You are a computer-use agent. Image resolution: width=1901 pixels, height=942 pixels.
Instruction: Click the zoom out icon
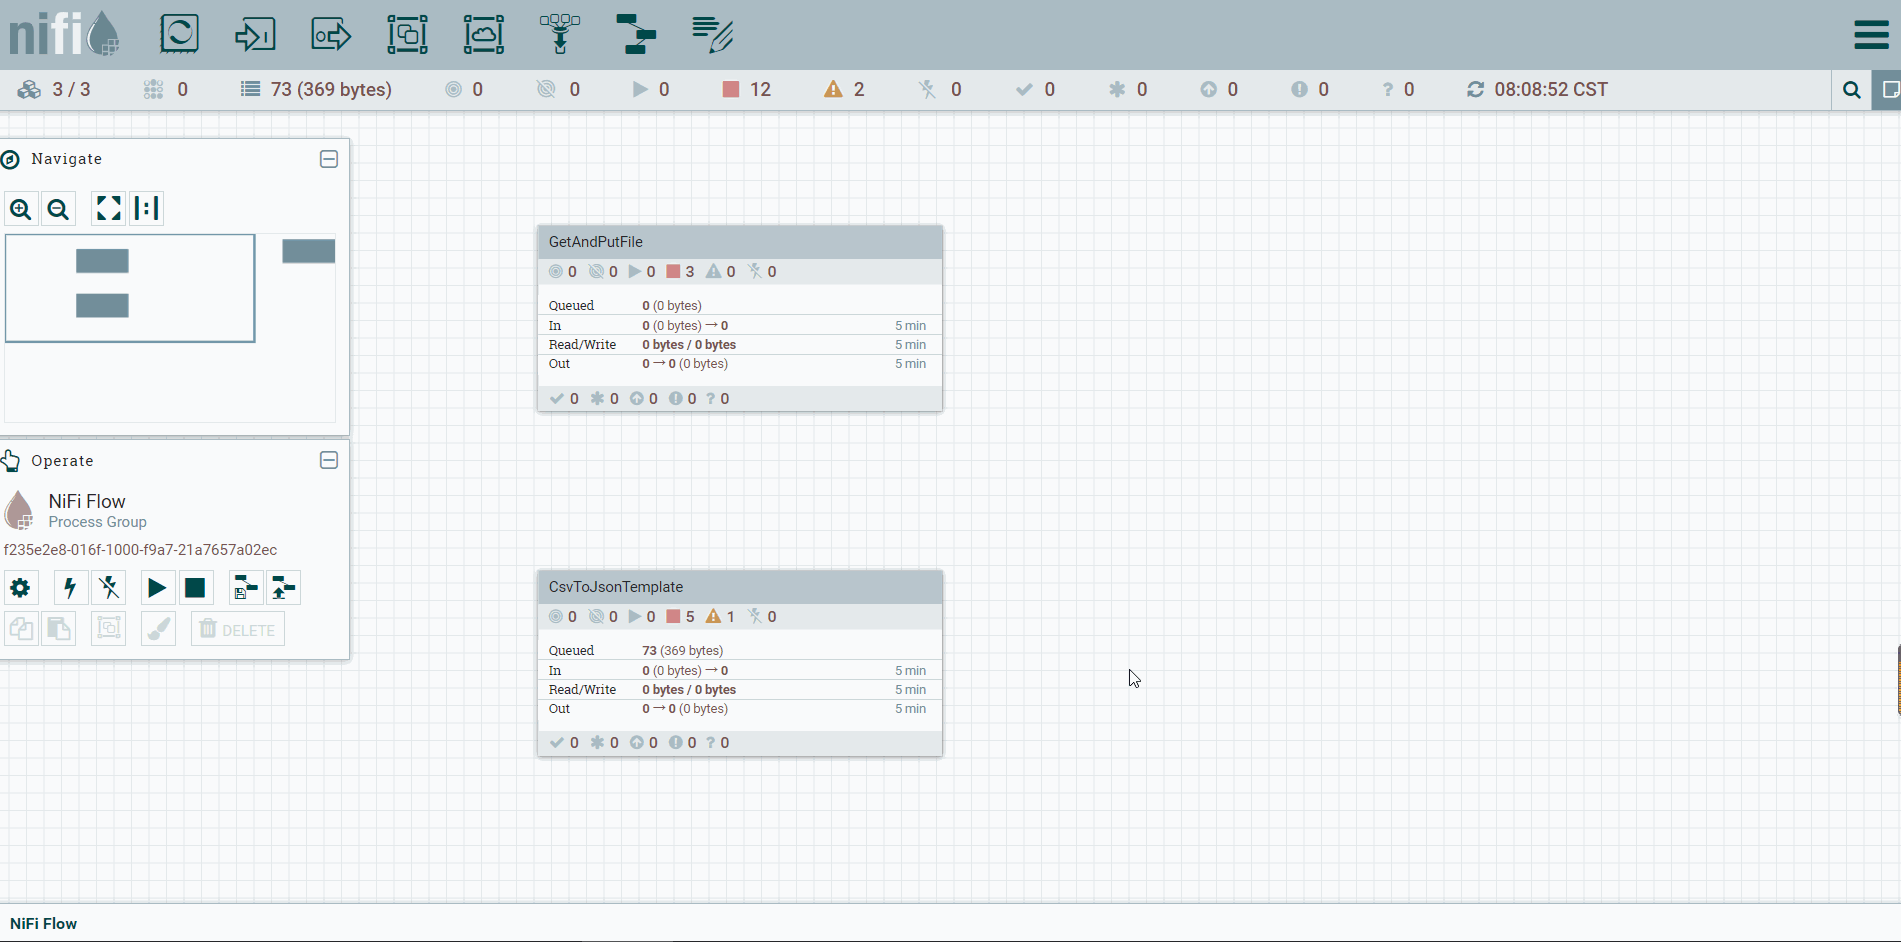click(58, 209)
